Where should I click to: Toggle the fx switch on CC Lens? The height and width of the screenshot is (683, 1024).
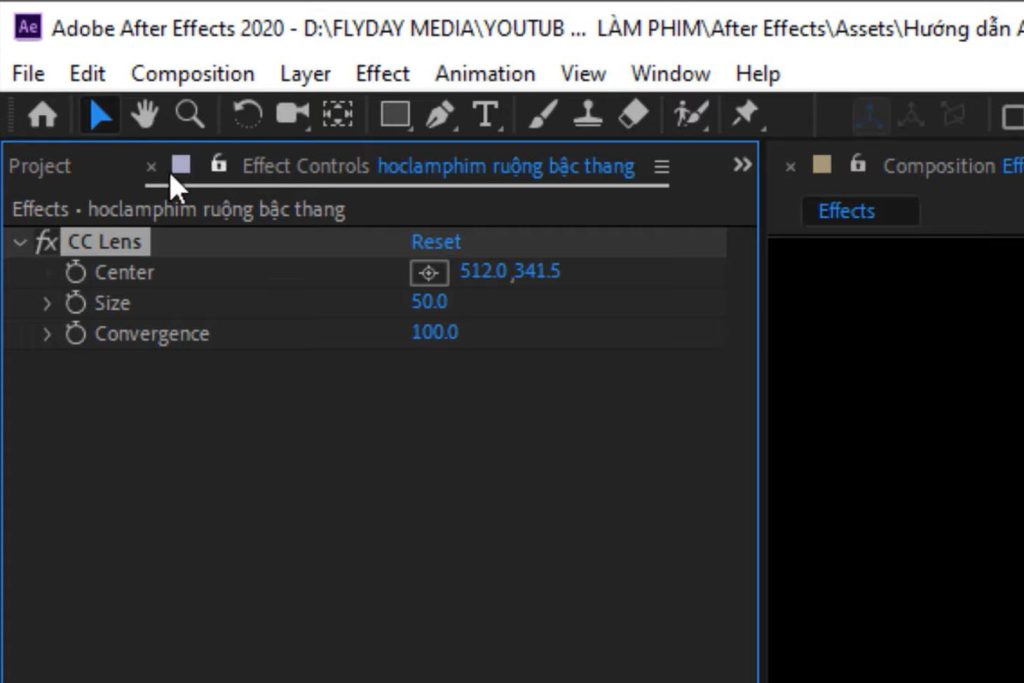tap(45, 241)
